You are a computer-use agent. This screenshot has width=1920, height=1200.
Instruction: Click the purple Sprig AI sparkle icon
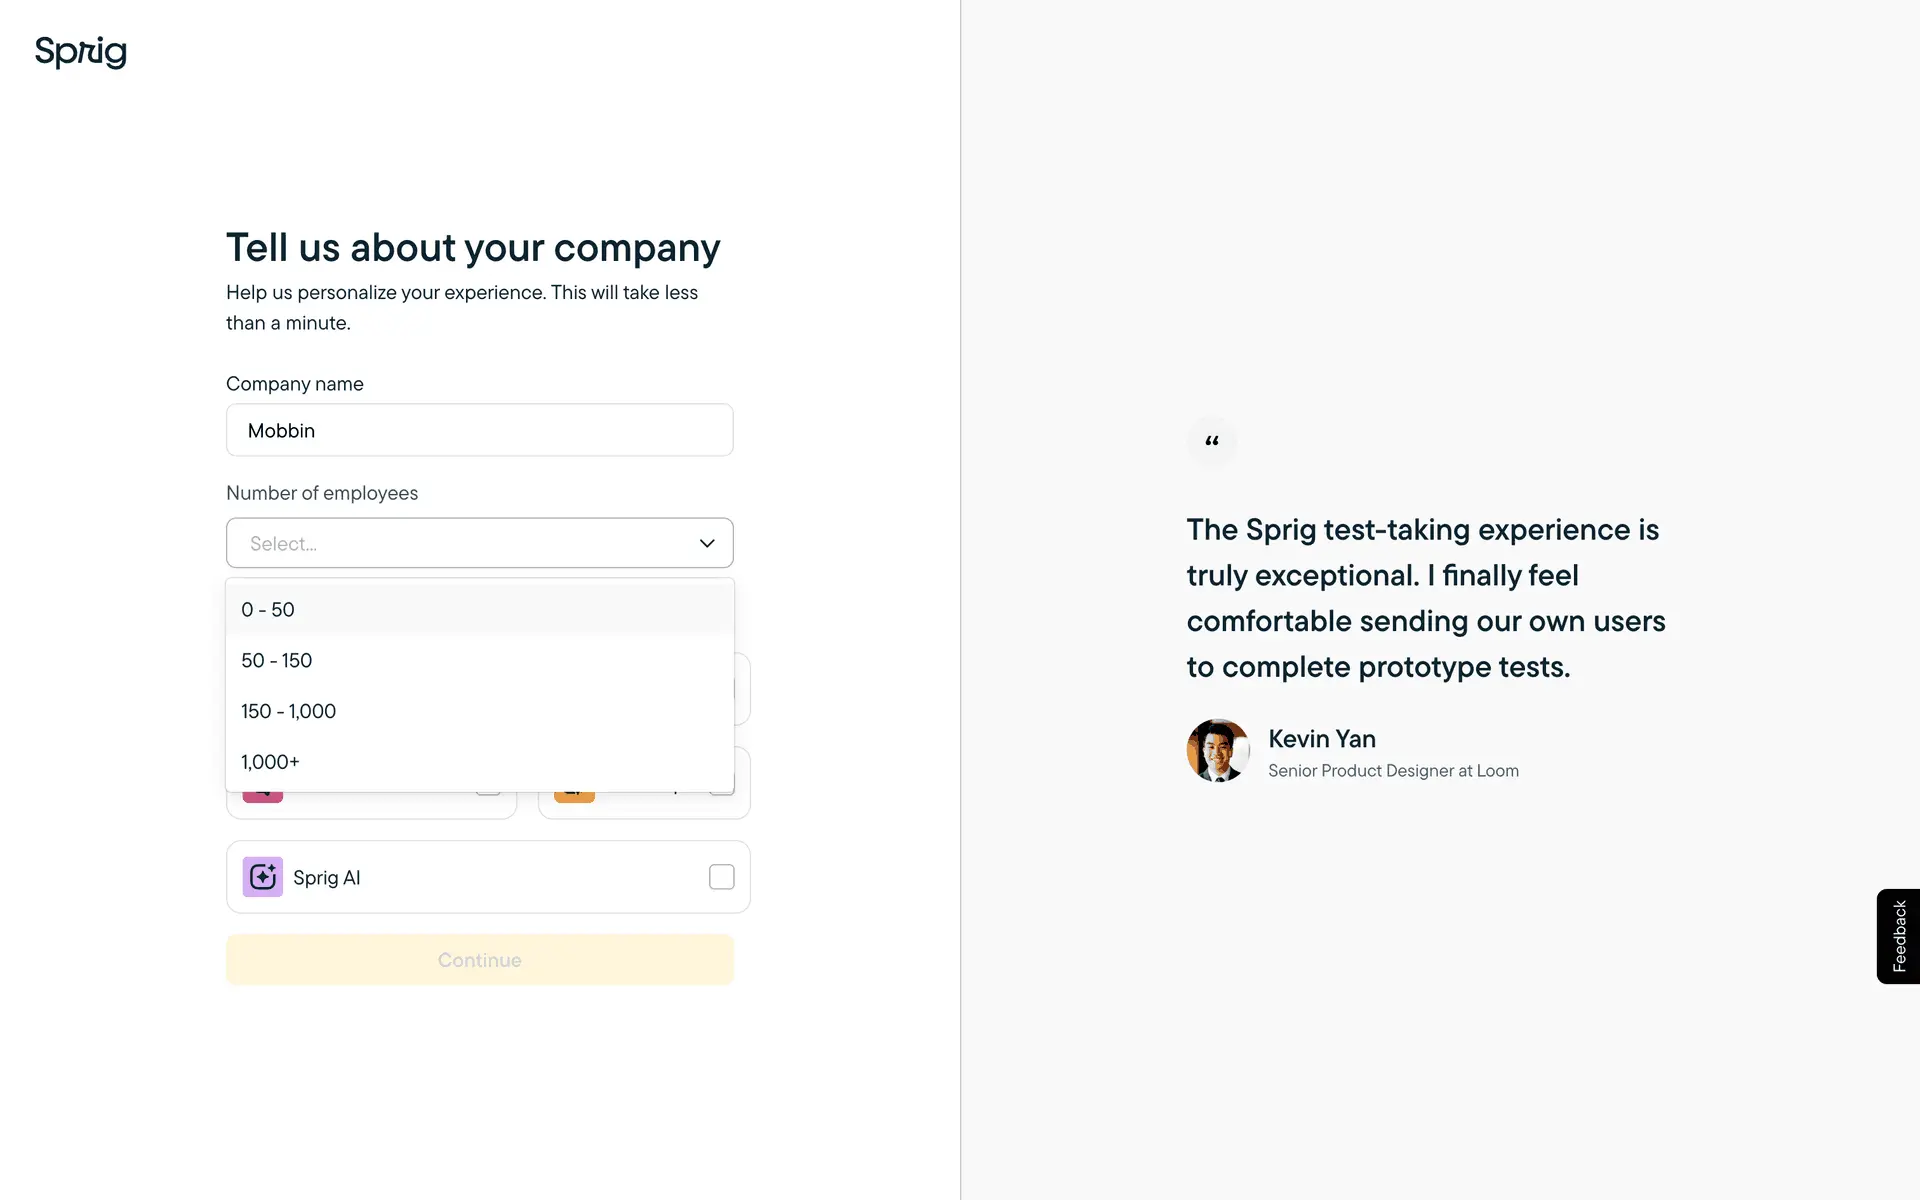coord(263,877)
